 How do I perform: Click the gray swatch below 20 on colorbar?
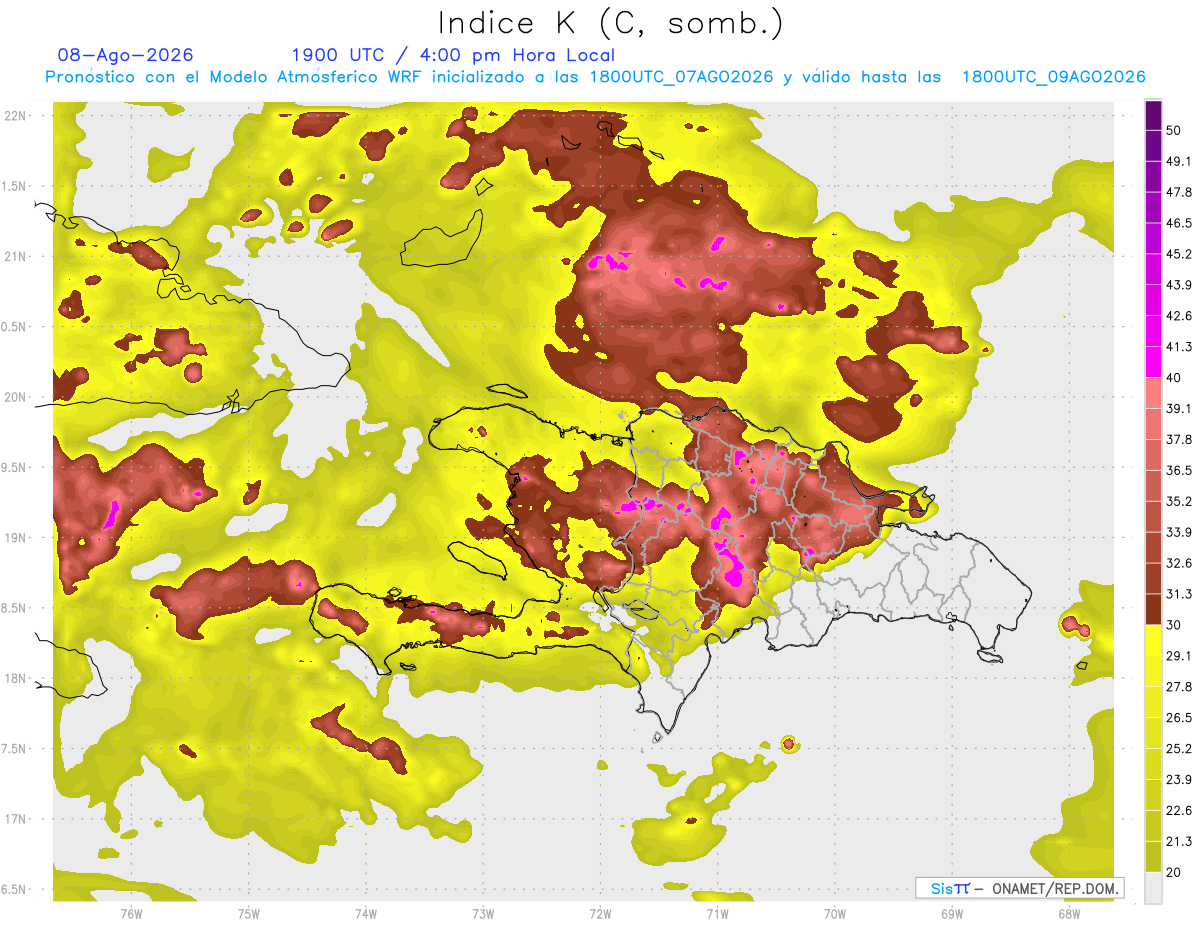click(1153, 887)
